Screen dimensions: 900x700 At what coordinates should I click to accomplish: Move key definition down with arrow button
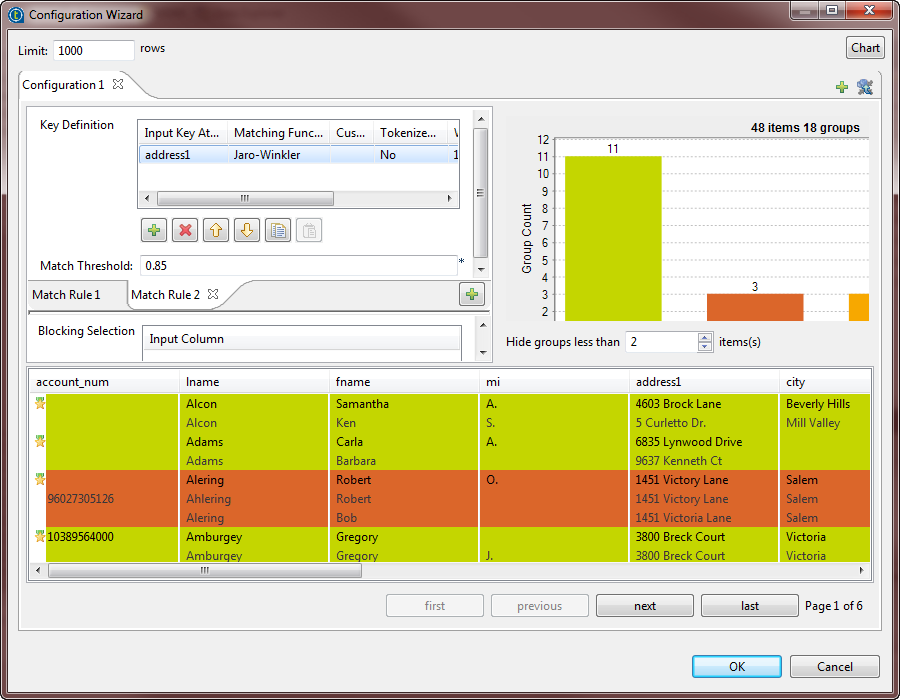[247, 231]
